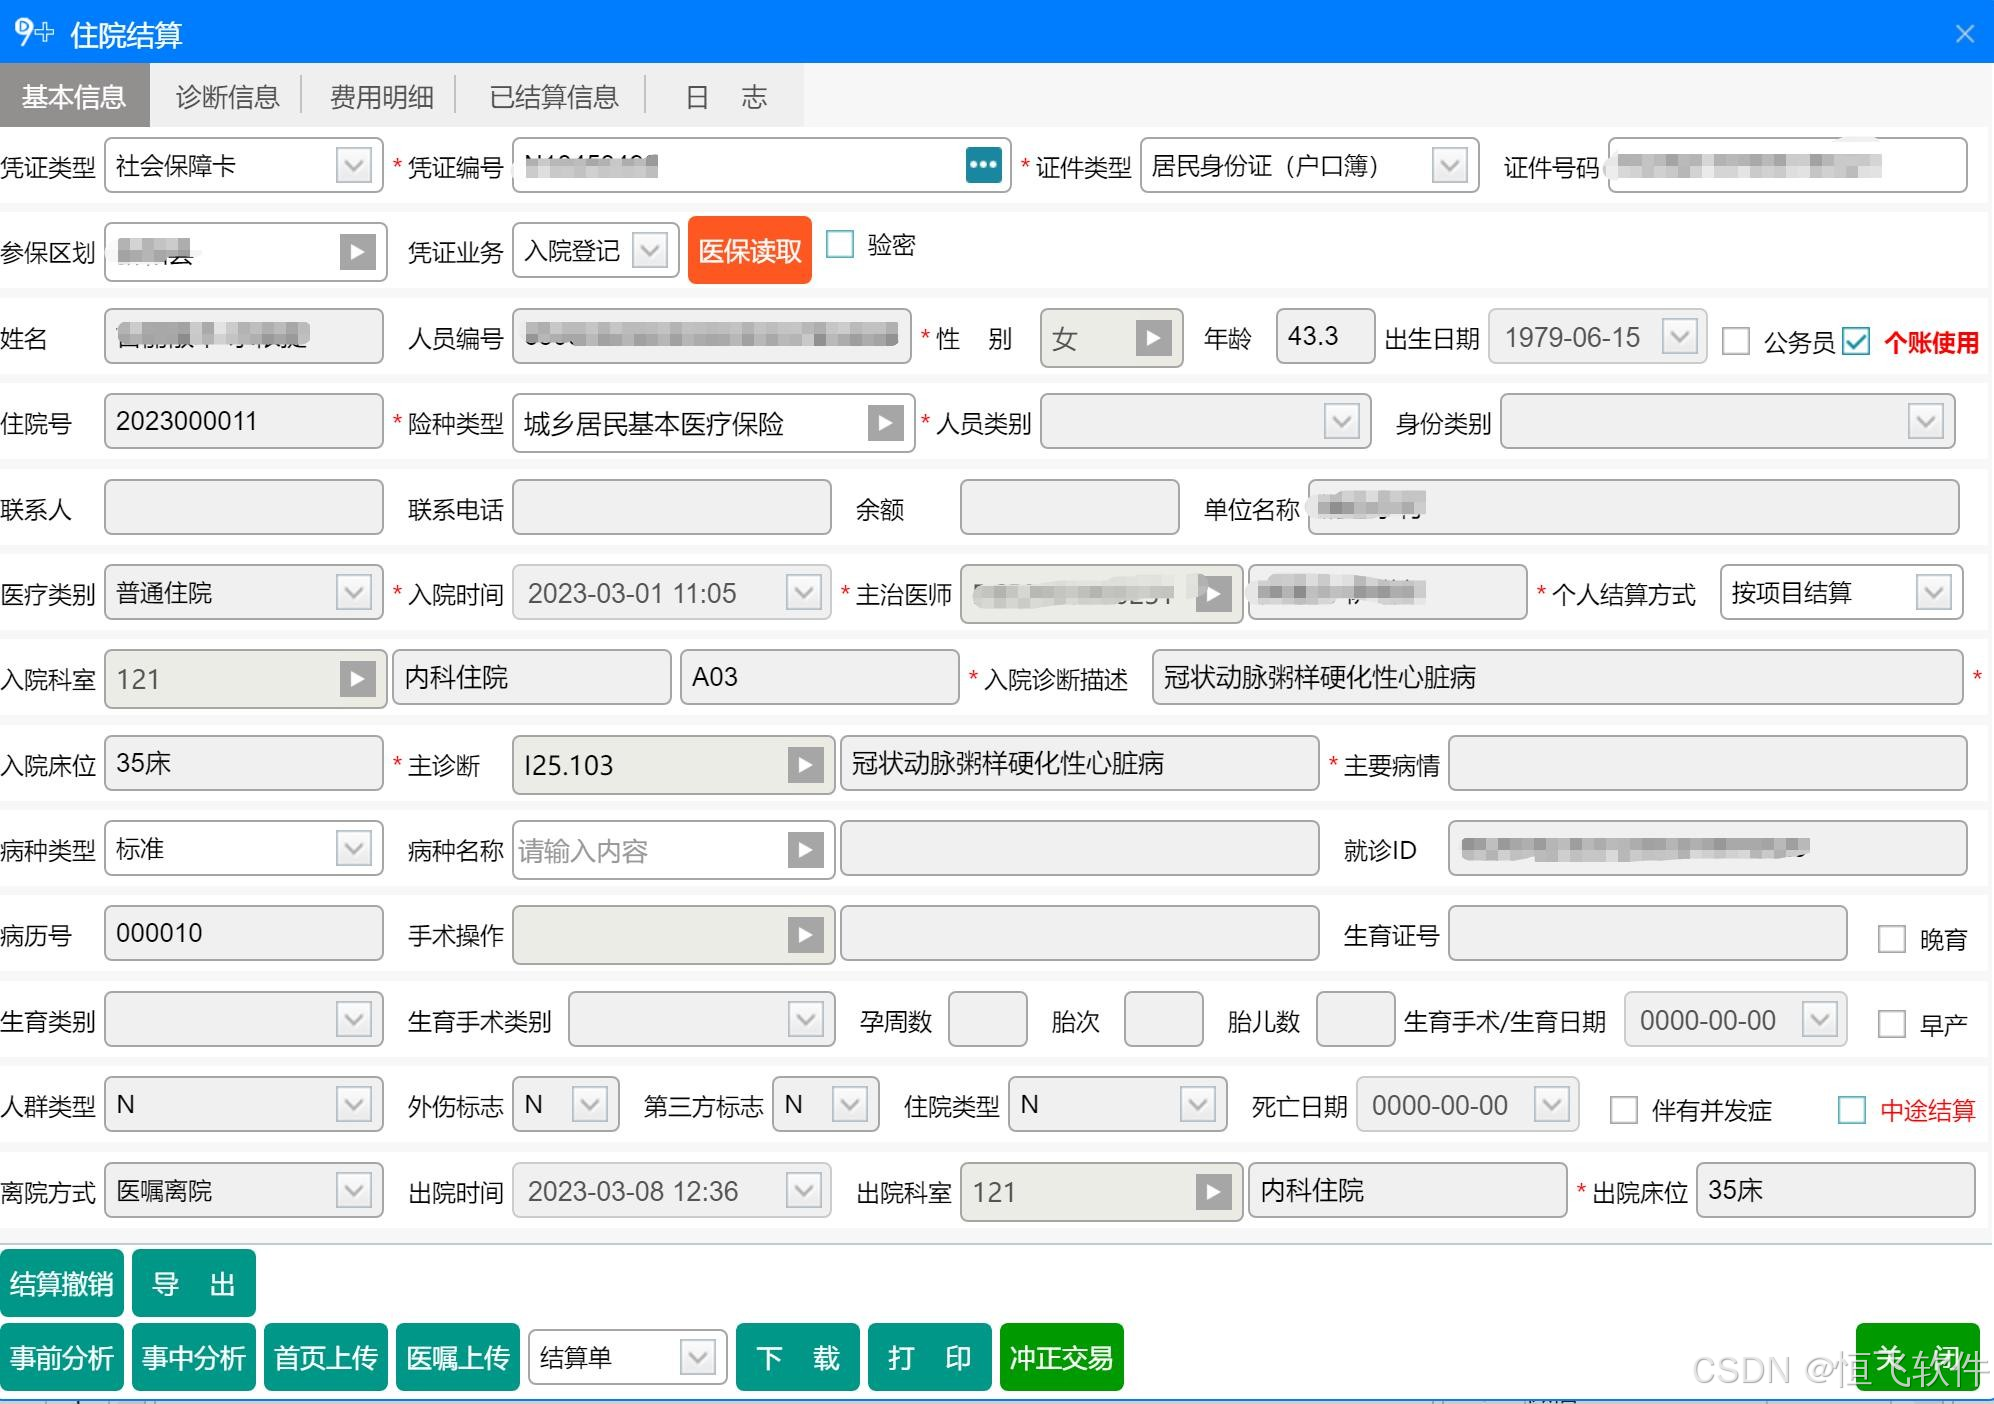The width and height of the screenshot is (1994, 1404).
Task: Click the arrow icon beside 参保区划 field
Action: click(x=357, y=252)
